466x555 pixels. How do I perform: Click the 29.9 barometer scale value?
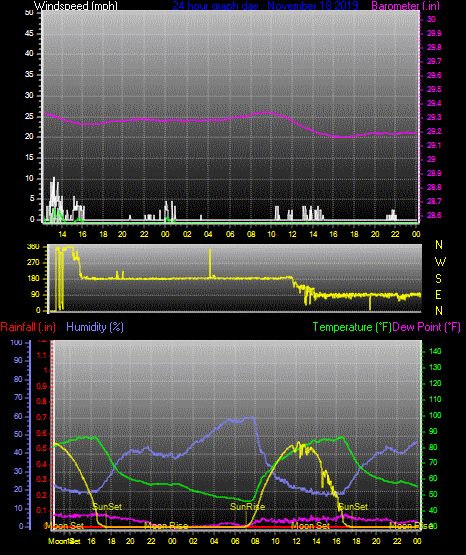coord(434,33)
